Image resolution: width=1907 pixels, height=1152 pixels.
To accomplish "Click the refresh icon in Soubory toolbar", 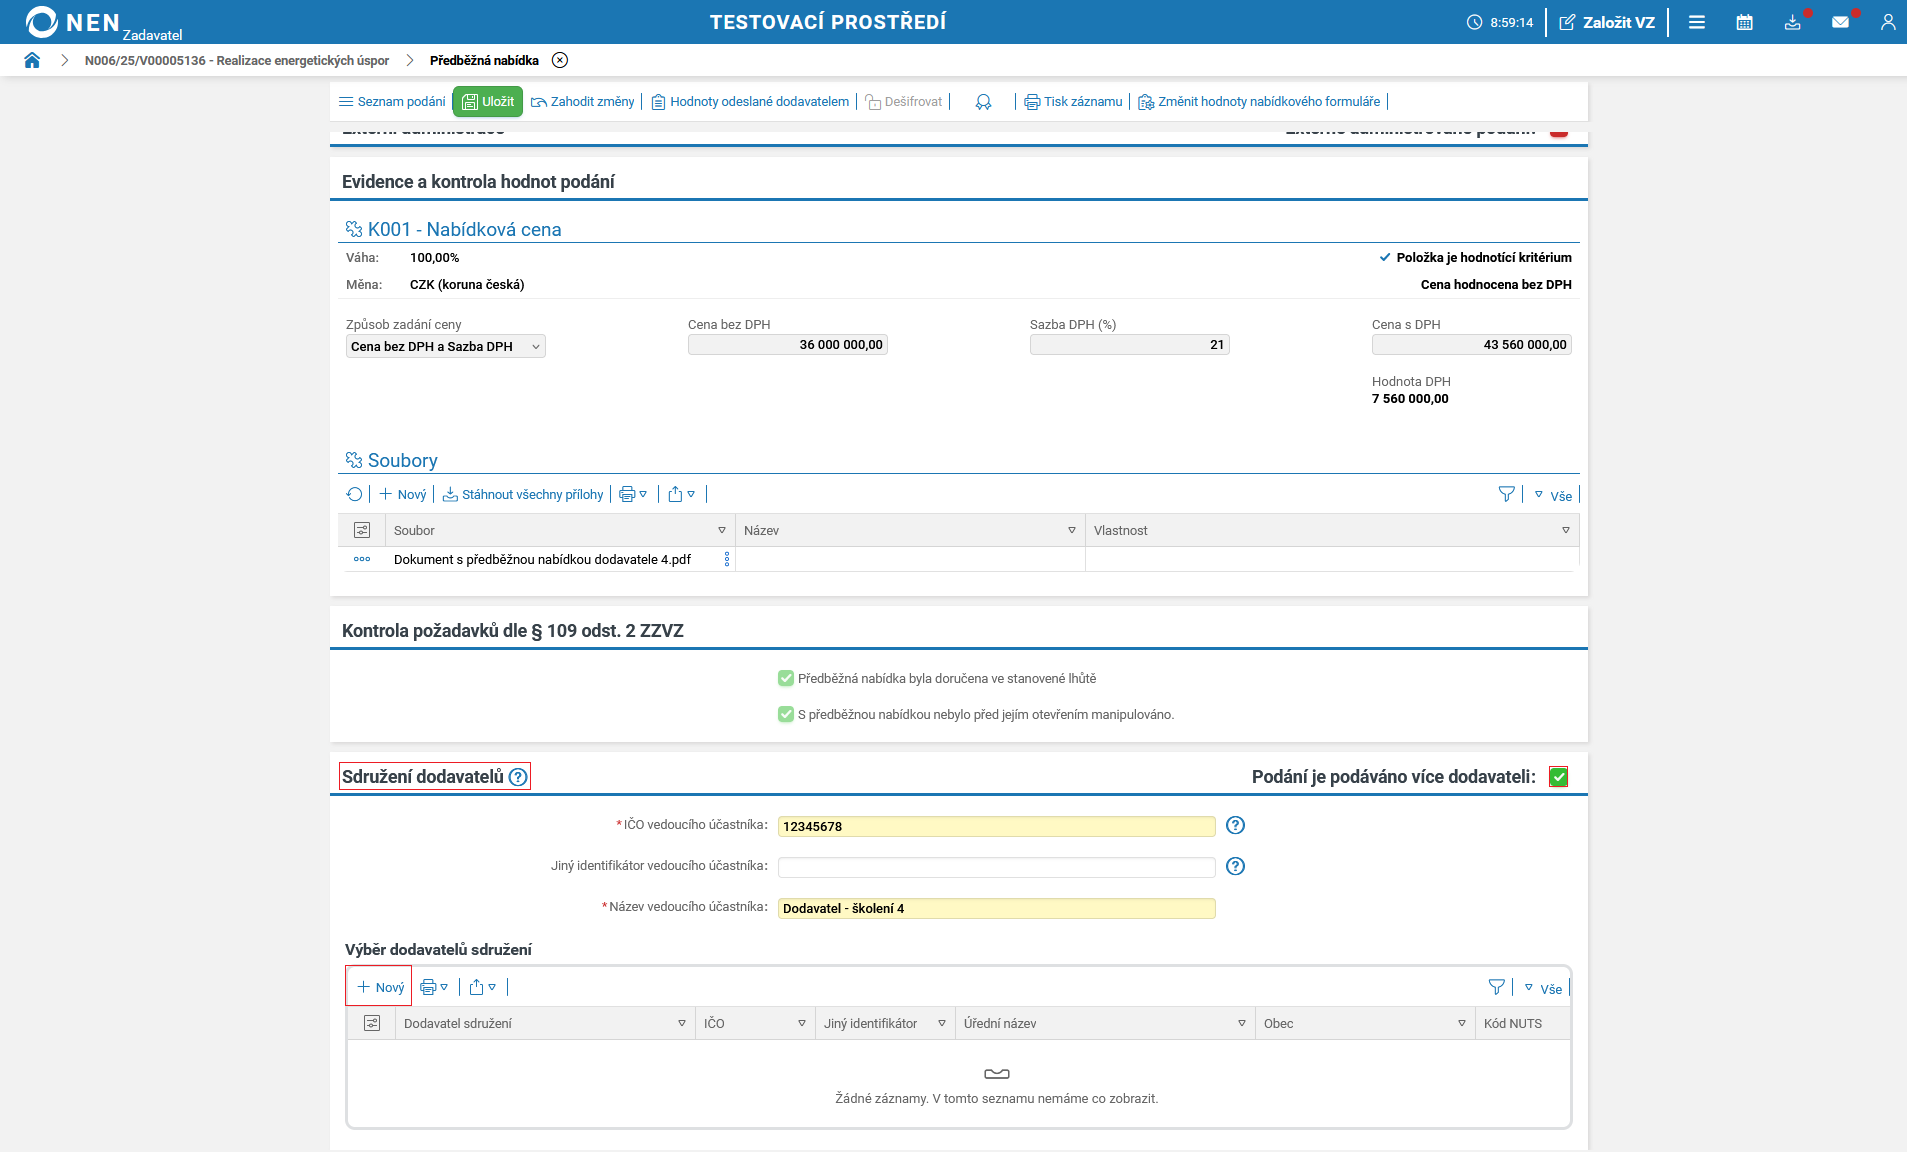I will point(354,494).
